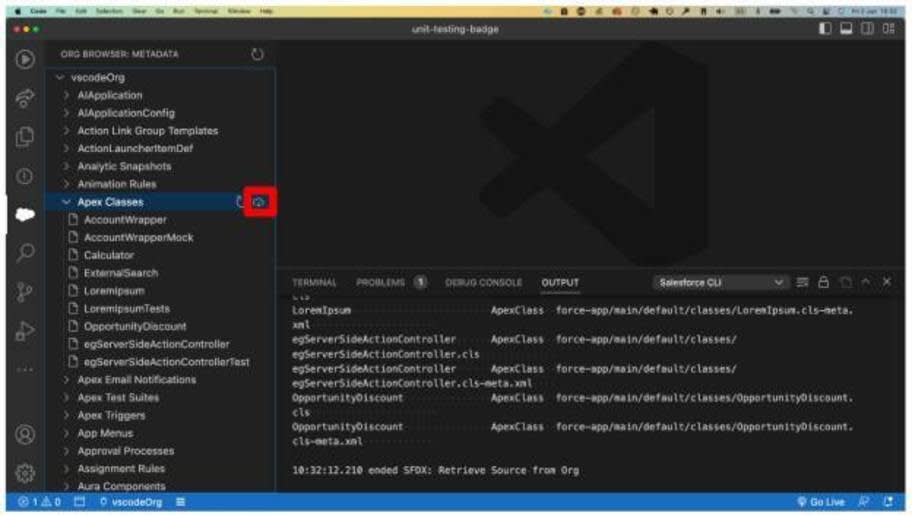Switch to the Debug Console tab
This screenshot has height=516, width=912.
(x=483, y=283)
